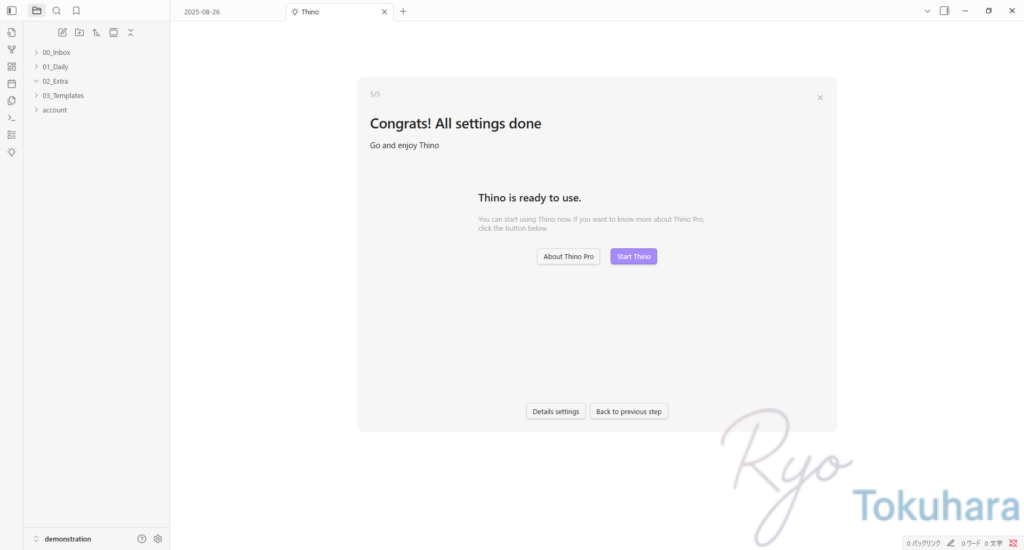Open command palette terminal icon
The height and width of the screenshot is (550, 1024).
click(x=12, y=118)
